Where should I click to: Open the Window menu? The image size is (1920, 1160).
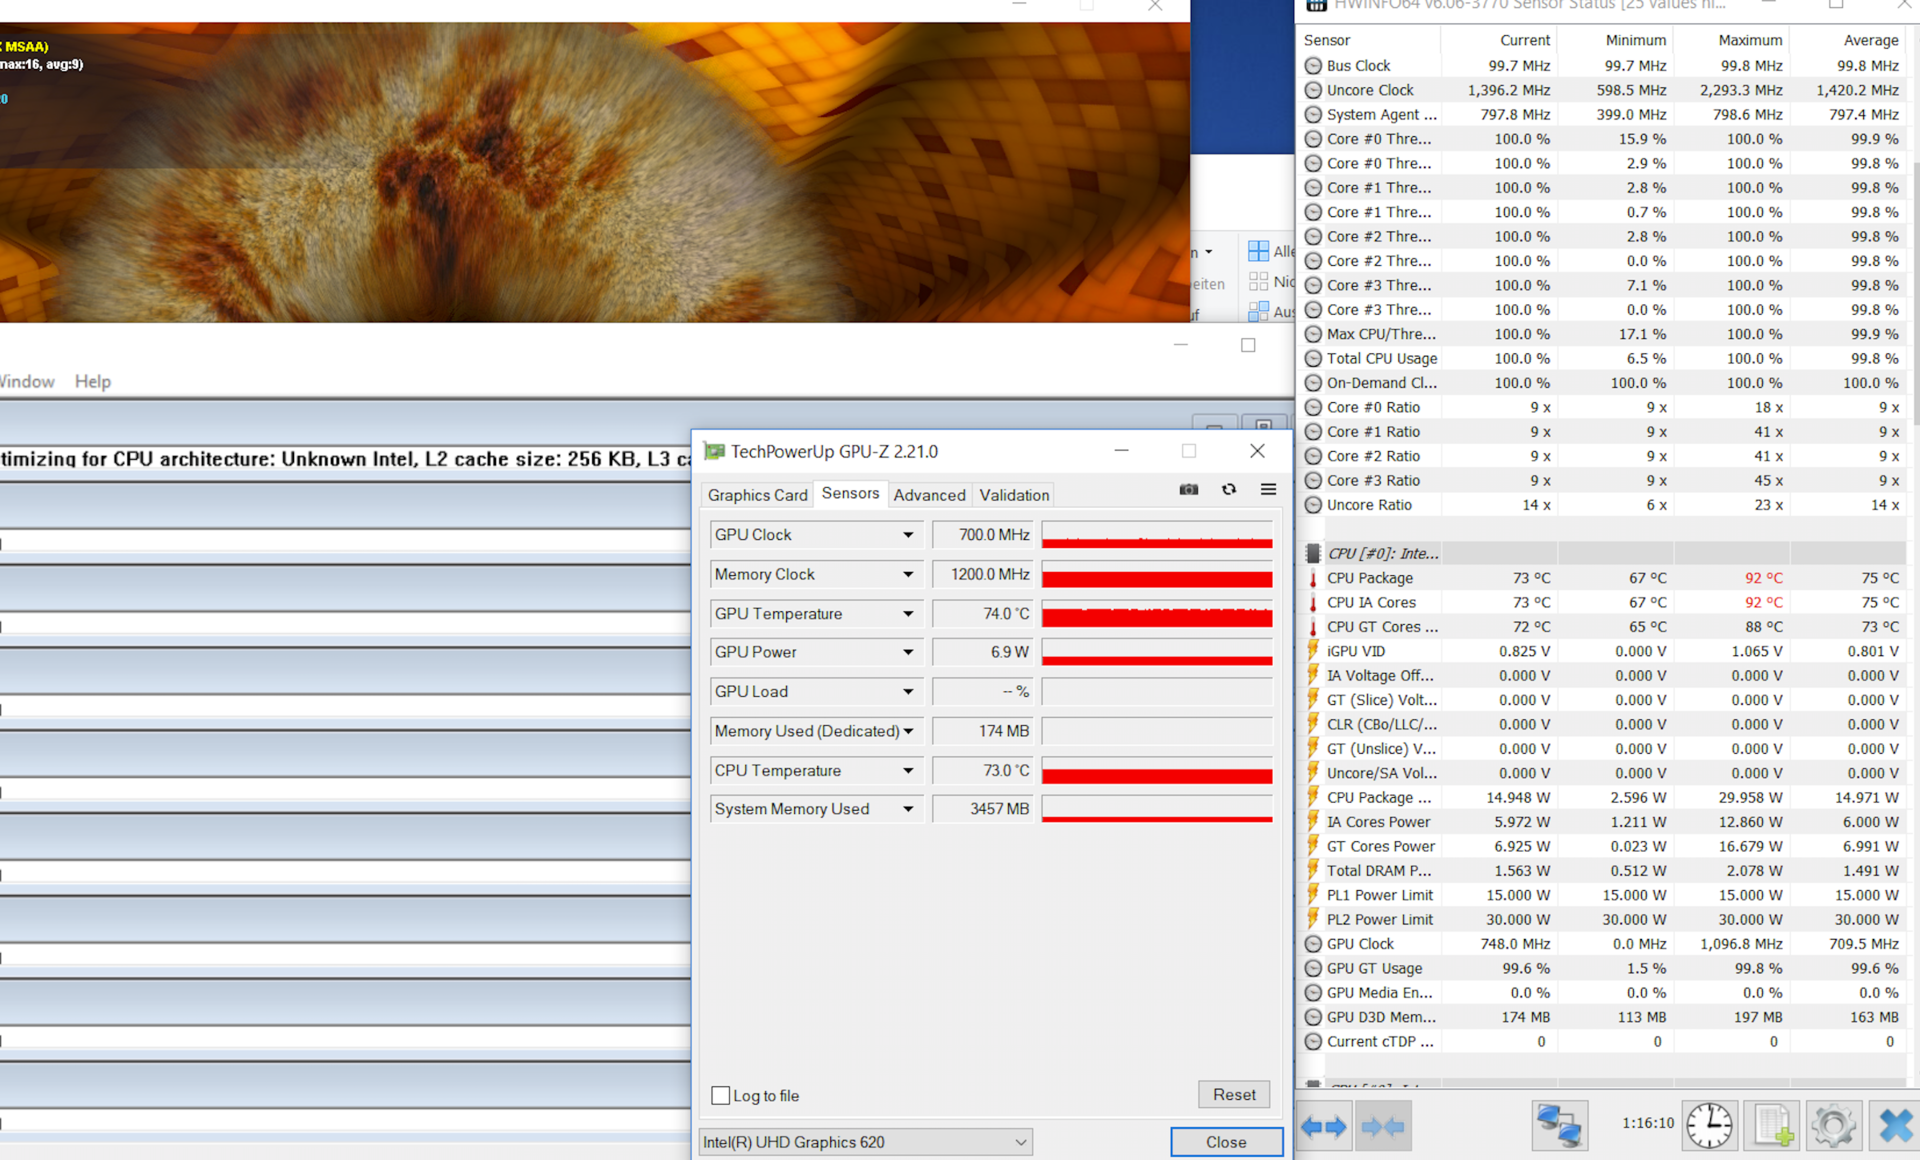[27, 381]
